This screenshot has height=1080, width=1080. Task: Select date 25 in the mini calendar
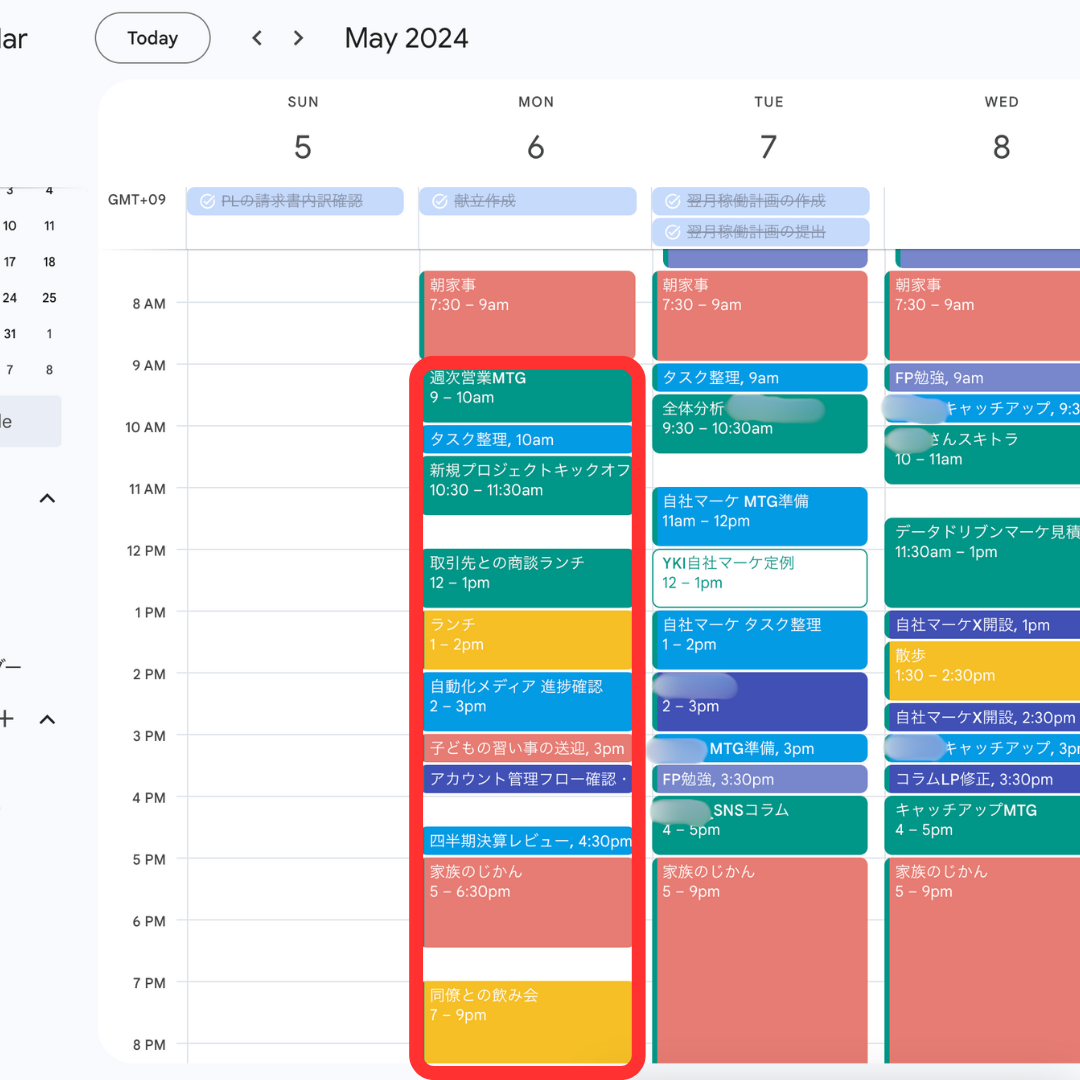pyautogui.click(x=49, y=298)
